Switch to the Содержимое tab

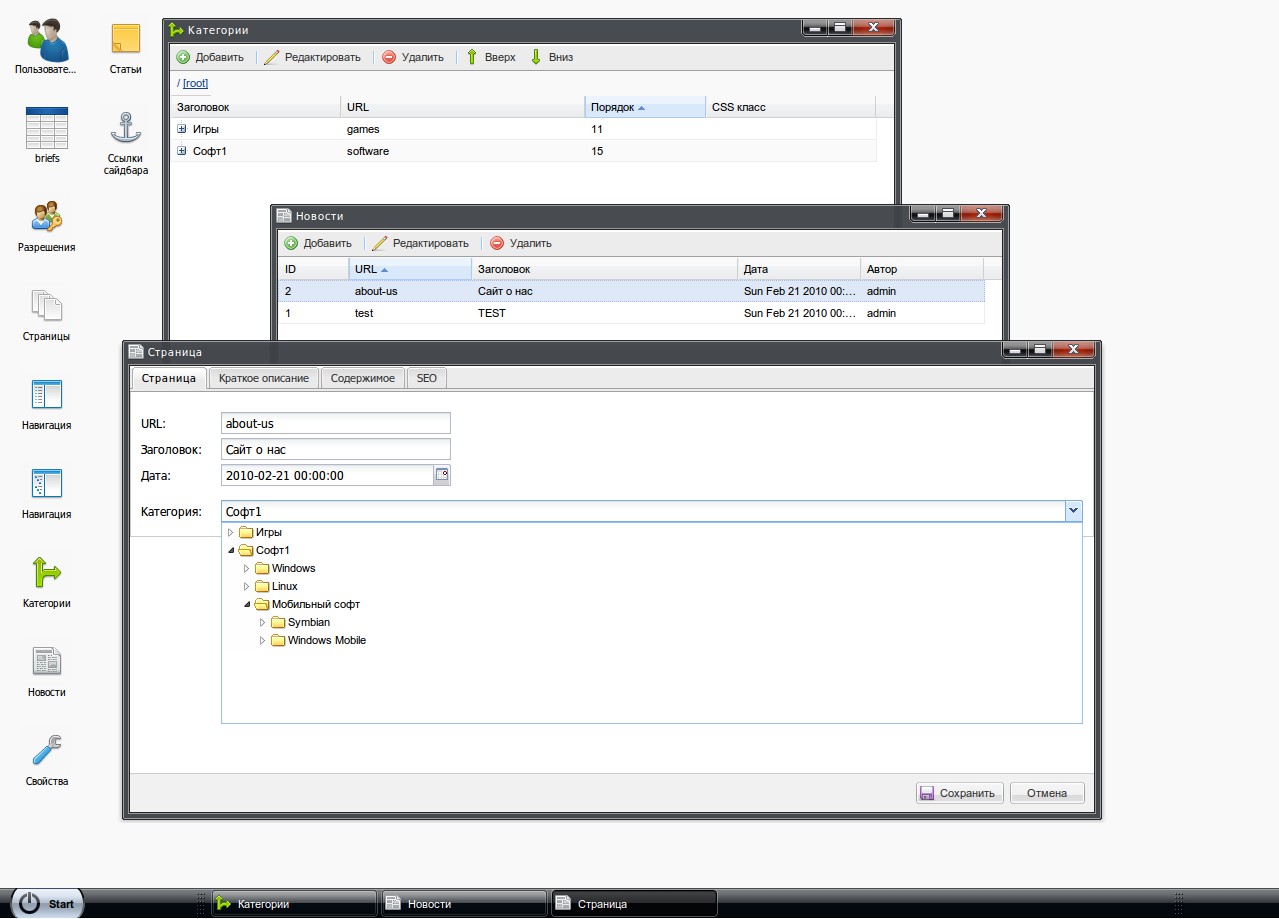363,378
